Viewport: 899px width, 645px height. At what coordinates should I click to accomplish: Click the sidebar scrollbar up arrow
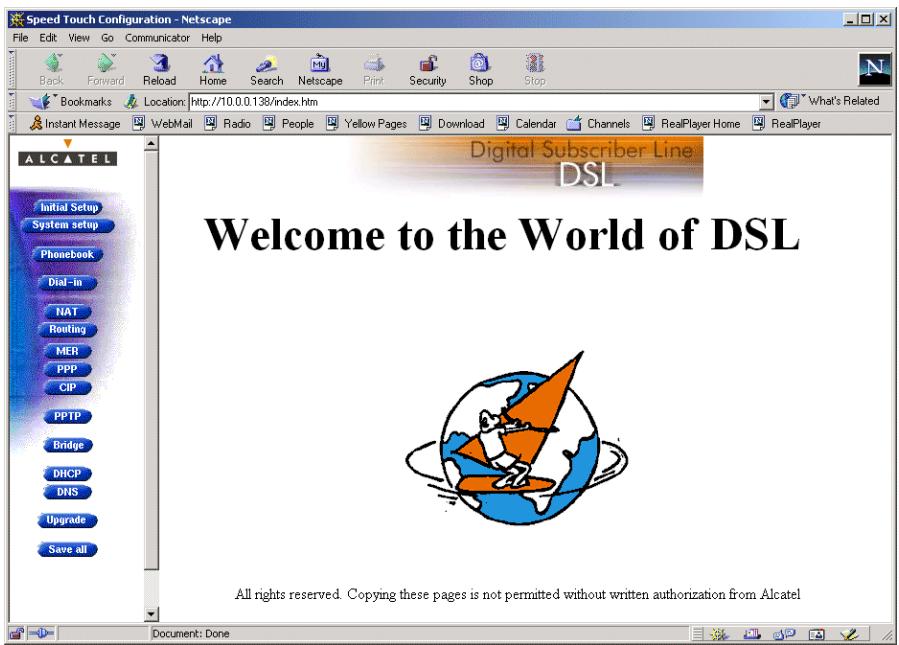151,143
